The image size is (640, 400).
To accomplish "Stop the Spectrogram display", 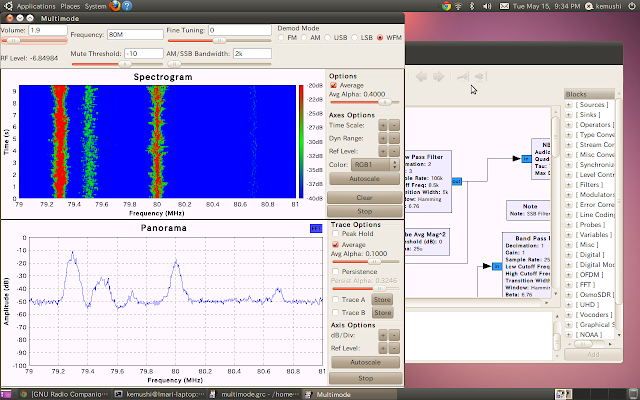I will 364,211.
